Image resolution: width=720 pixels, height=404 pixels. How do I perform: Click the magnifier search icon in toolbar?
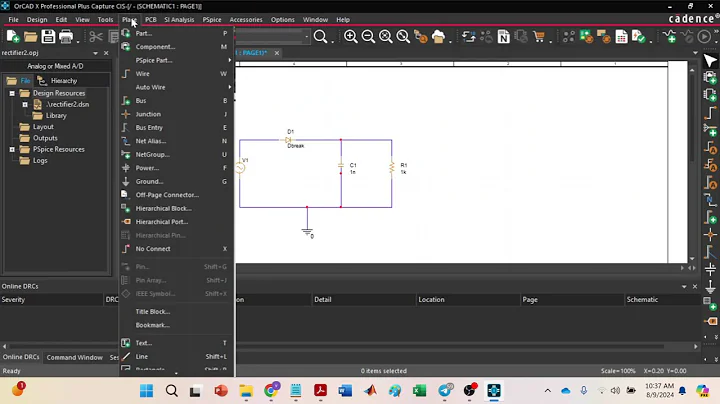pyautogui.click(x=320, y=37)
